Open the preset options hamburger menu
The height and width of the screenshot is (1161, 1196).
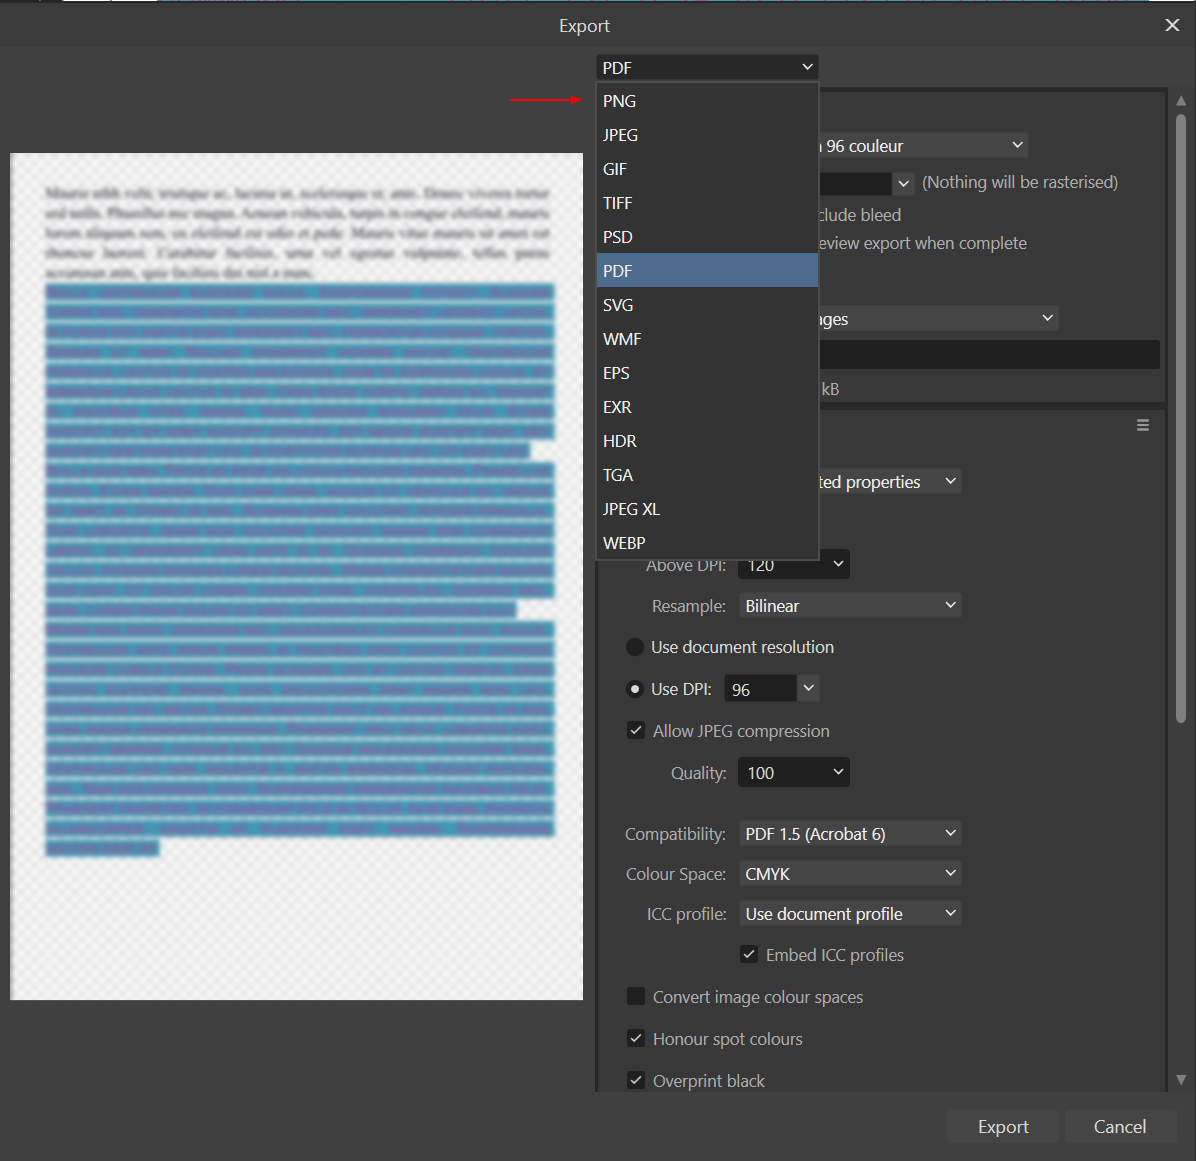[1143, 425]
